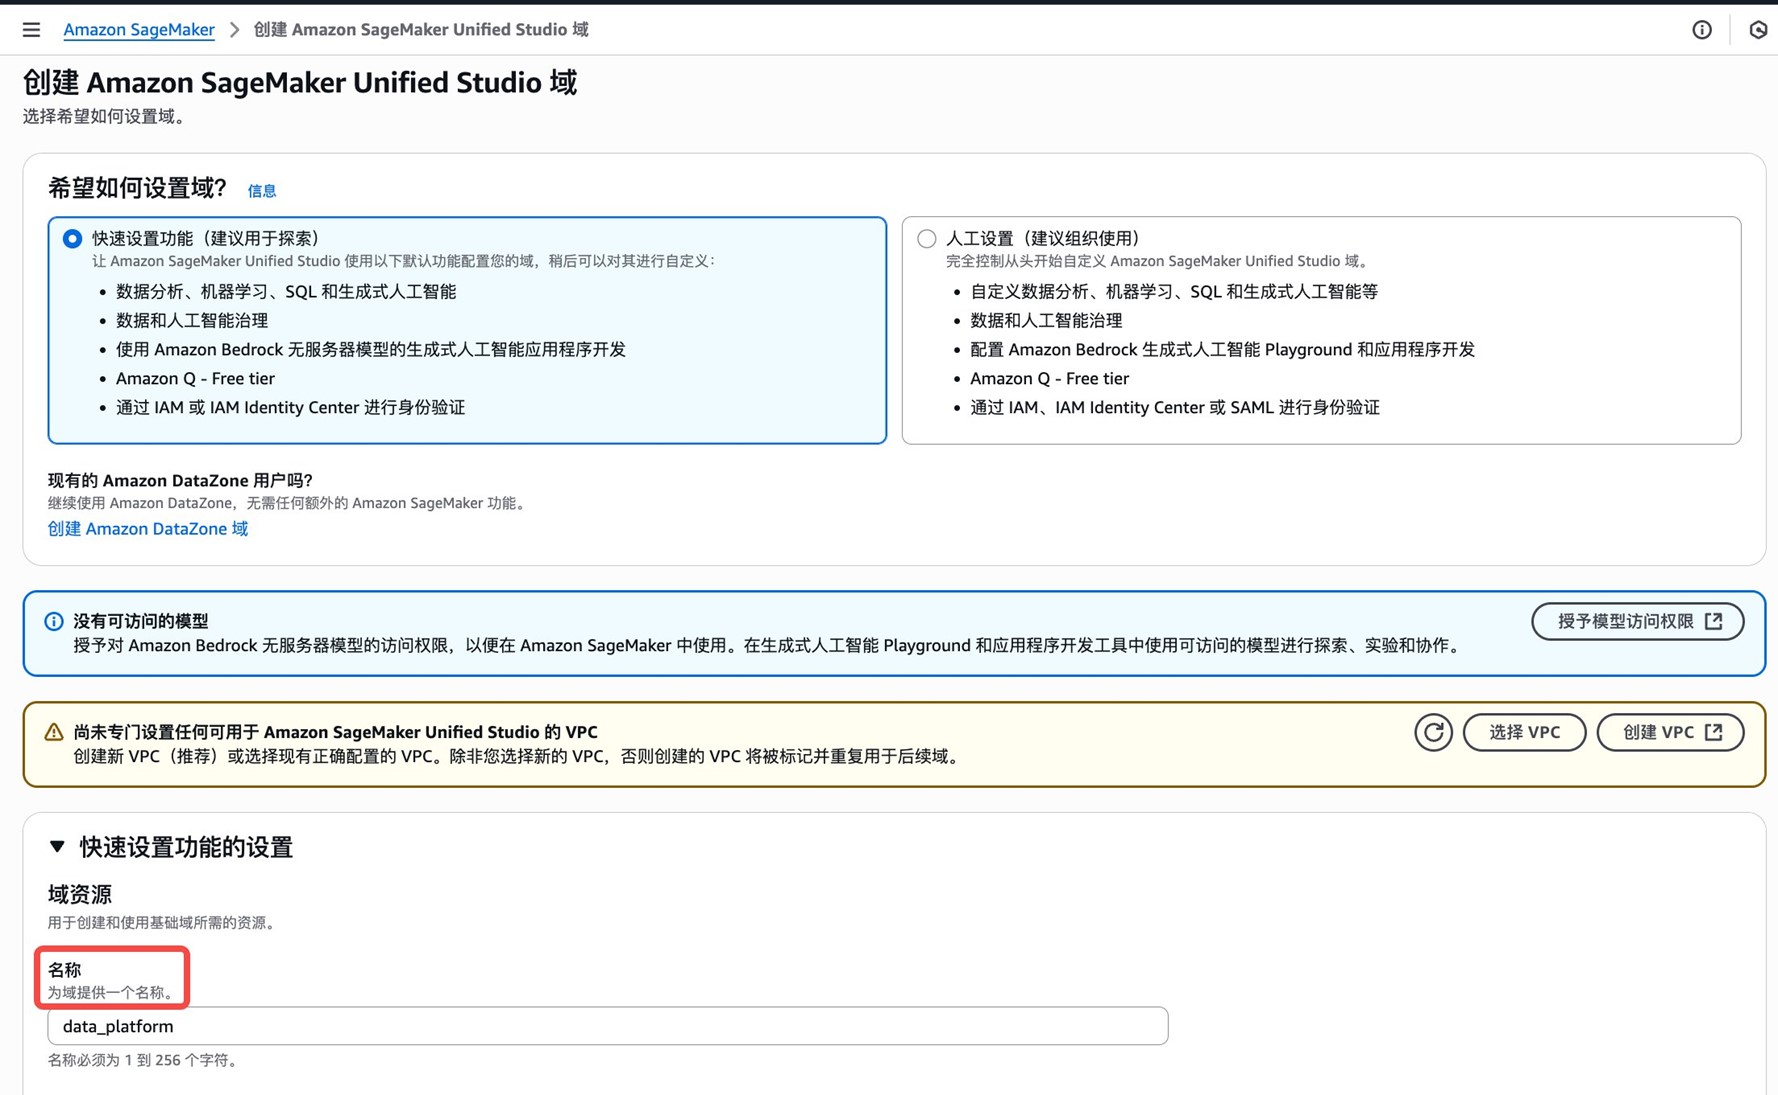
Task: Open the 信息 link beside heading
Action: pyautogui.click(x=261, y=191)
